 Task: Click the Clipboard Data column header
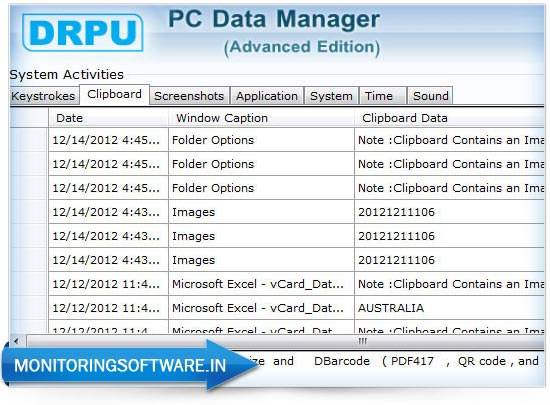[449, 118]
